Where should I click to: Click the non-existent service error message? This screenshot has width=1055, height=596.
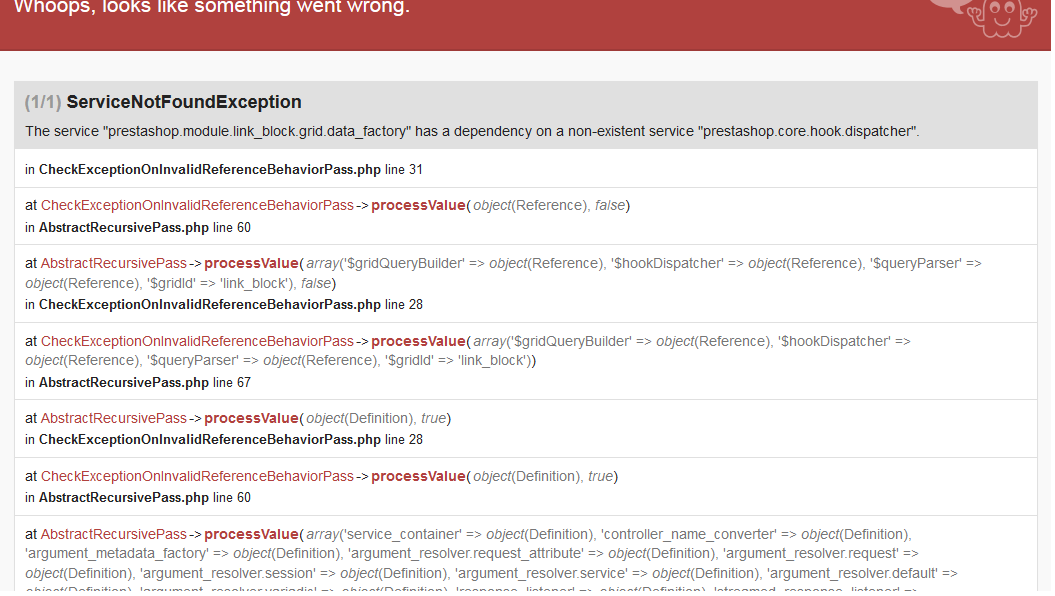(472, 131)
